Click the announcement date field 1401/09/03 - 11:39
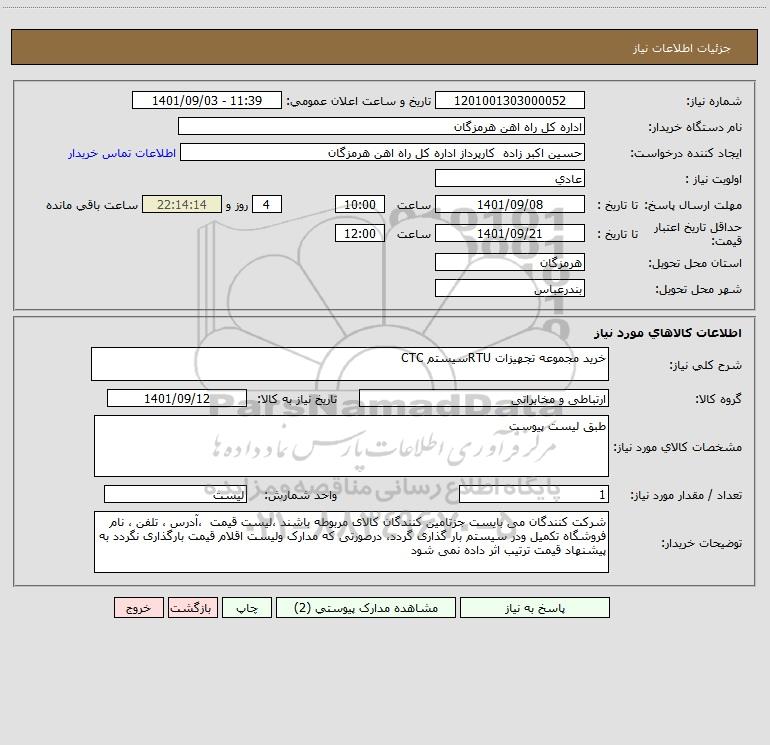Viewport: 770px width, 745px height. click(x=207, y=100)
